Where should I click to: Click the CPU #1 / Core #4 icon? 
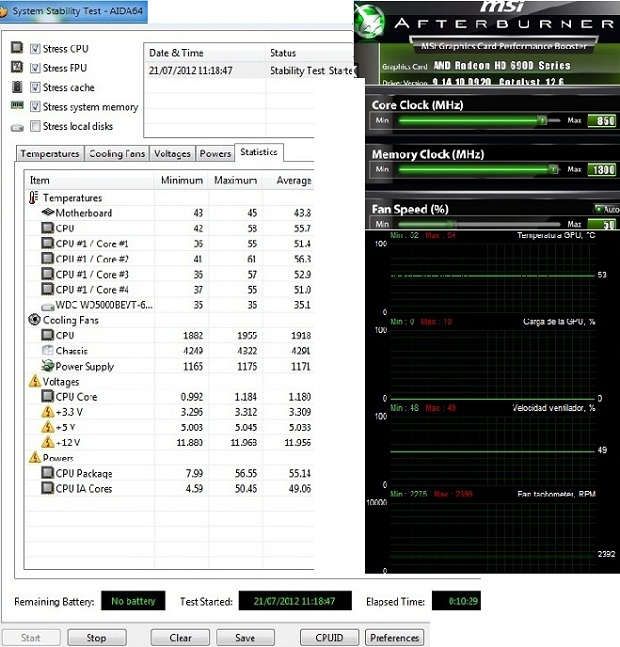click(48, 289)
